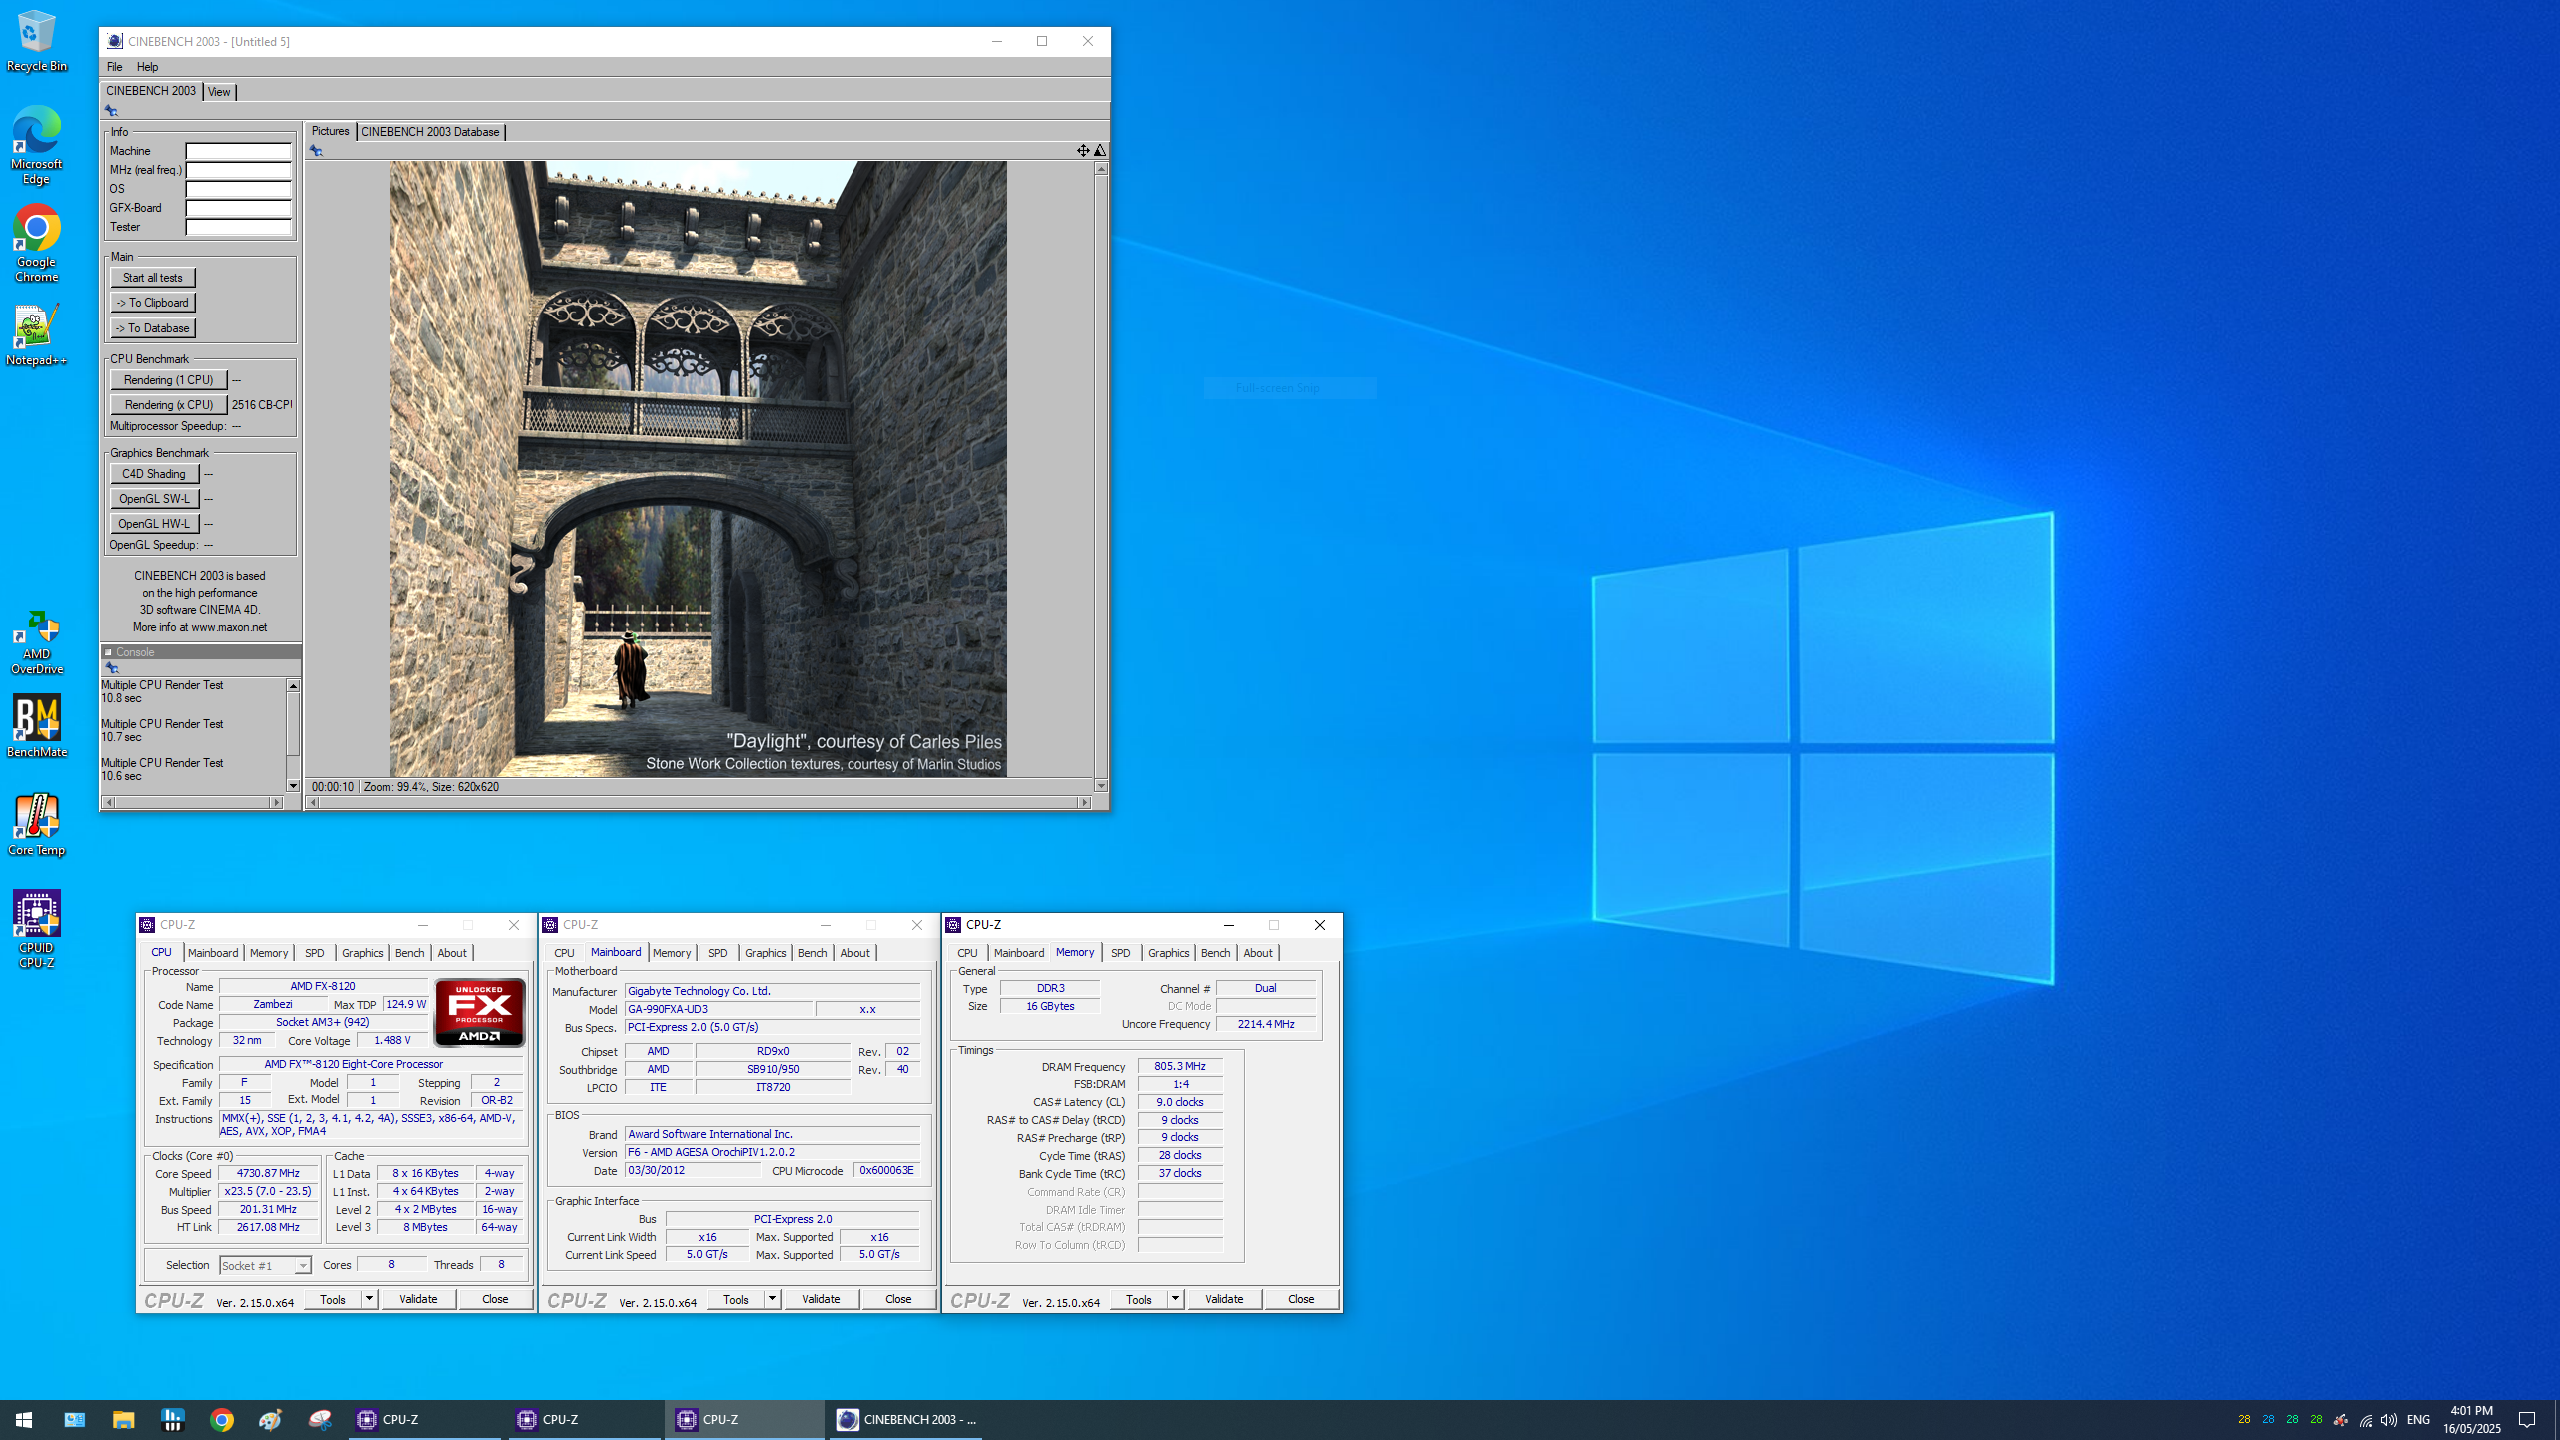Click the move-view cross icon in the Pictures panel

pos(1083,150)
